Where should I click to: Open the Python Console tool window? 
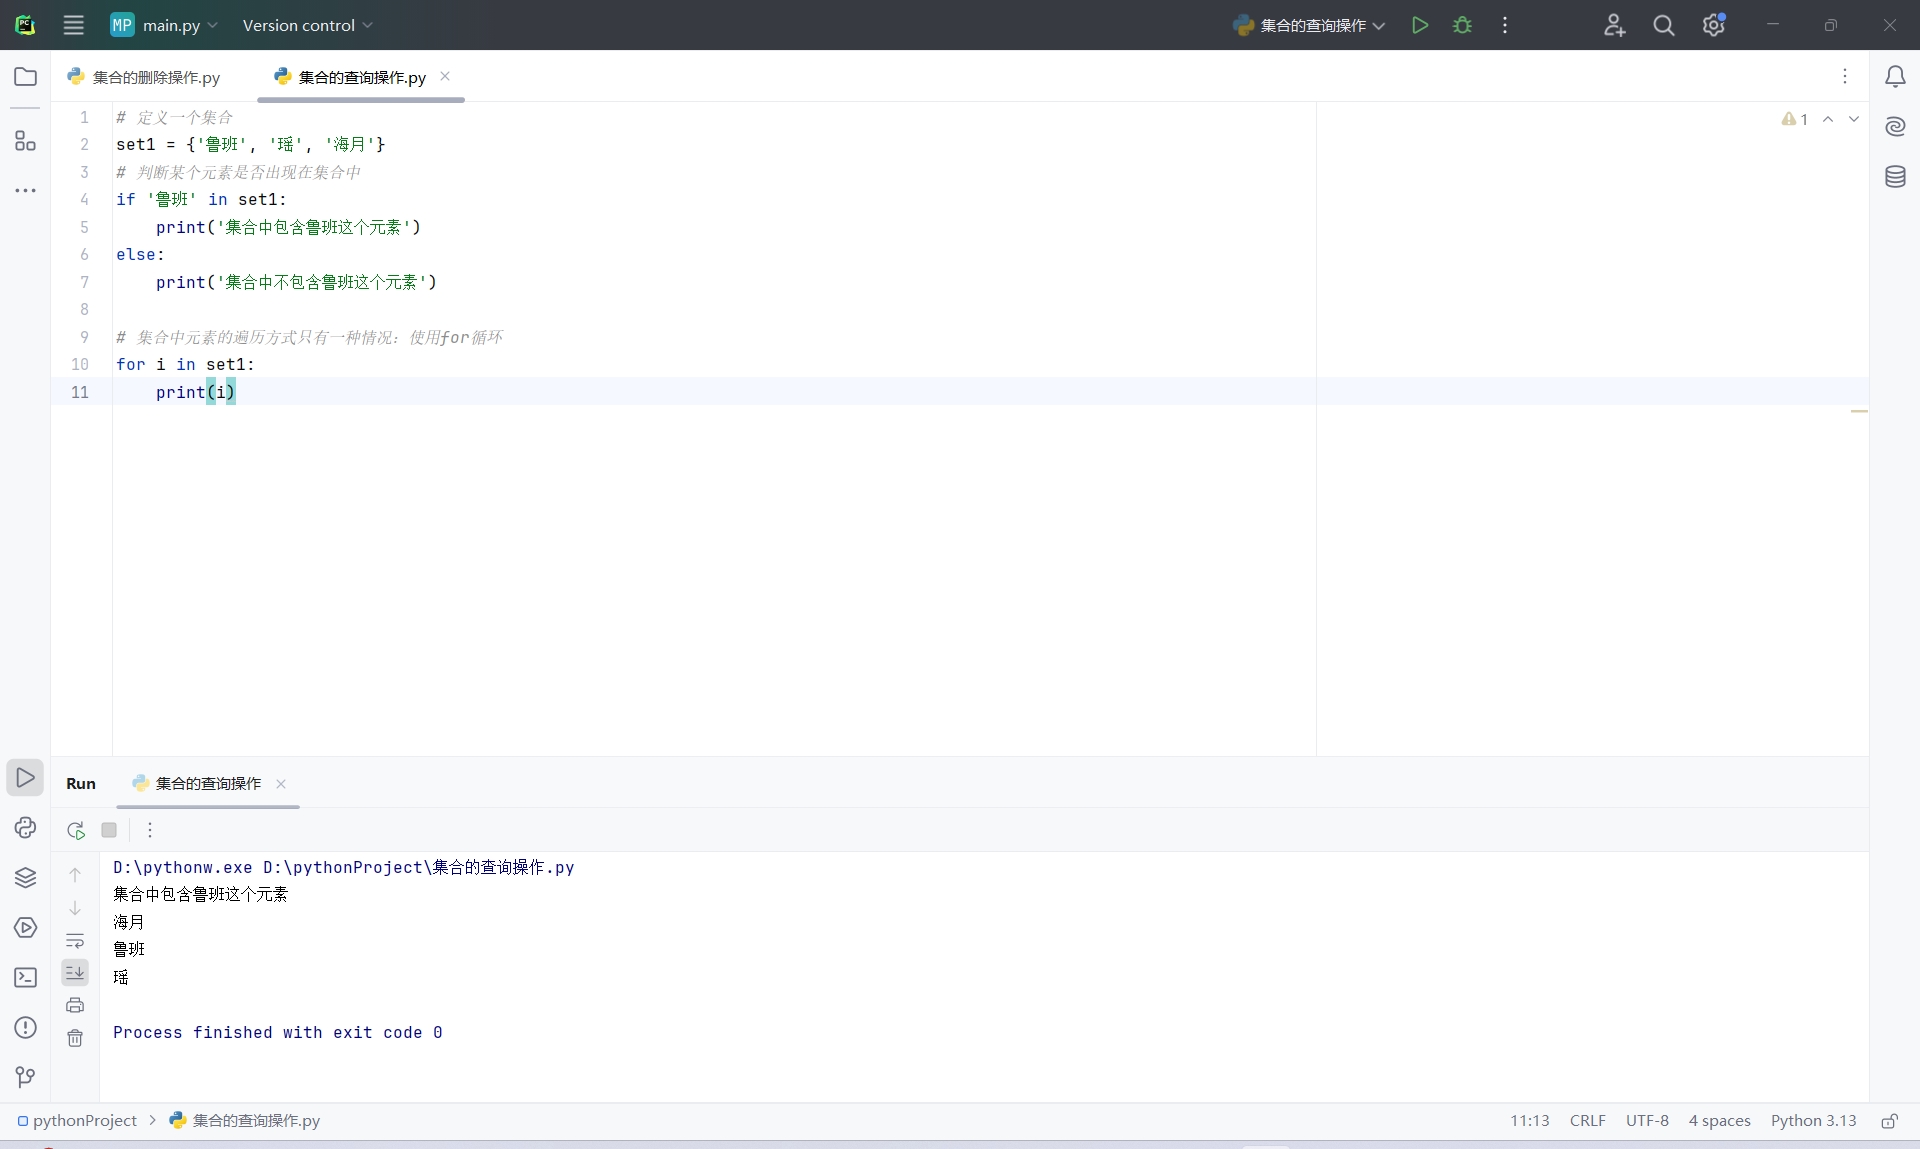coord(25,828)
